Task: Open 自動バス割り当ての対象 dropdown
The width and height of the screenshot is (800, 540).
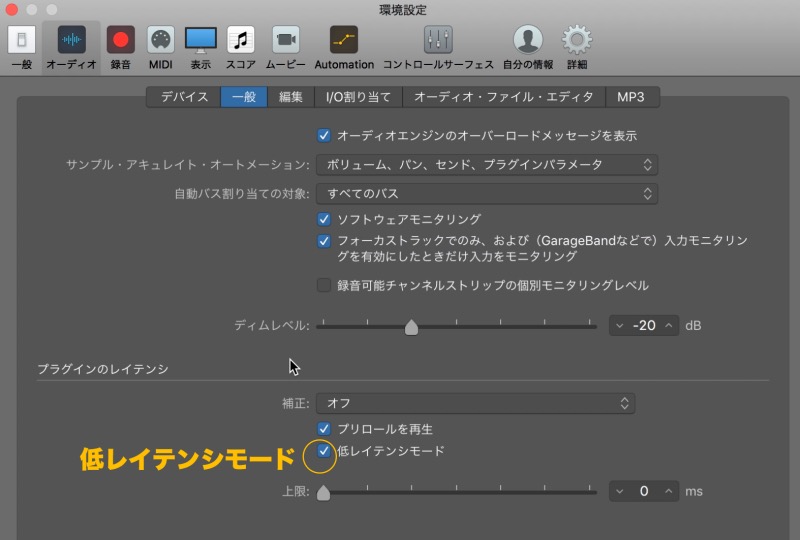Action: click(x=487, y=194)
